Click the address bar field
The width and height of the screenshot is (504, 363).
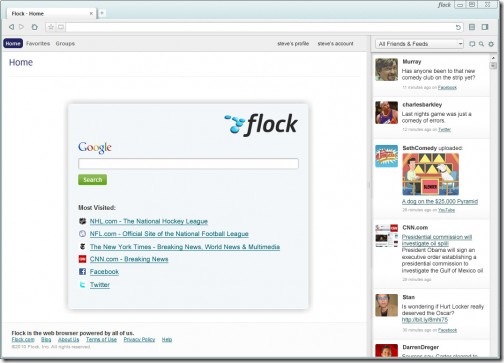[260, 27]
